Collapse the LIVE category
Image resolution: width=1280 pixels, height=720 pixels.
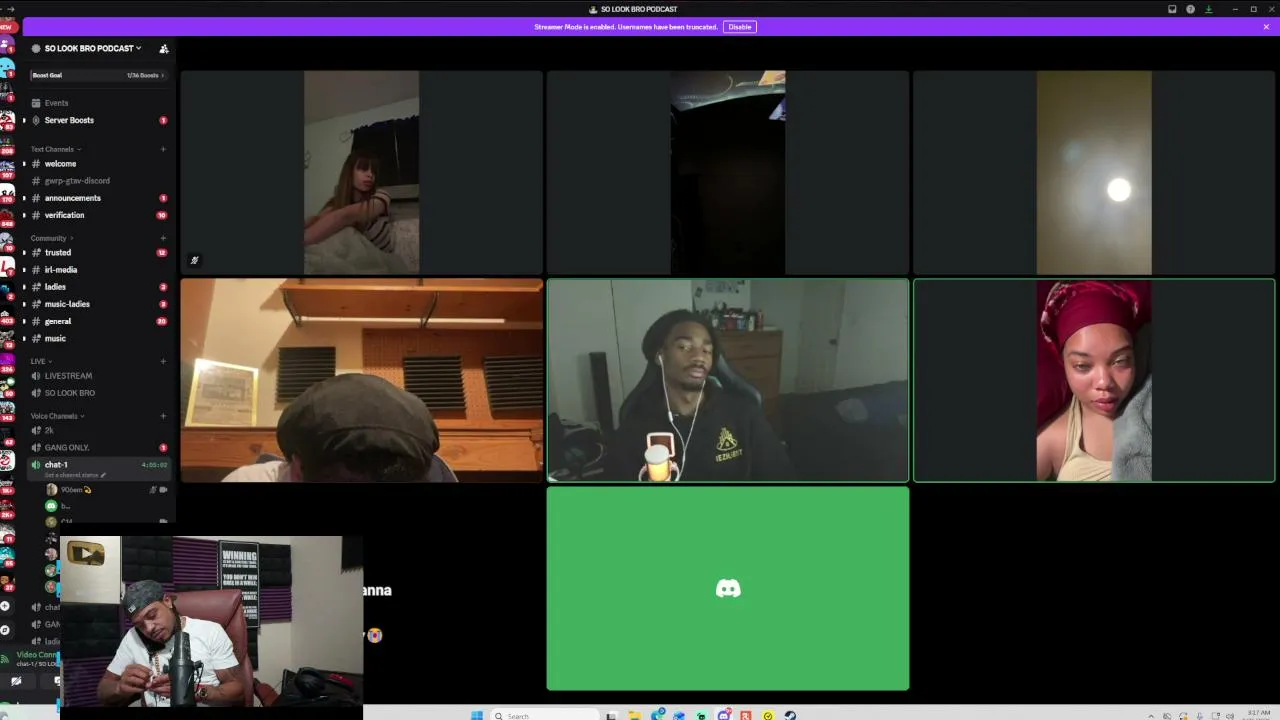pyautogui.click(x=41, y=361)
